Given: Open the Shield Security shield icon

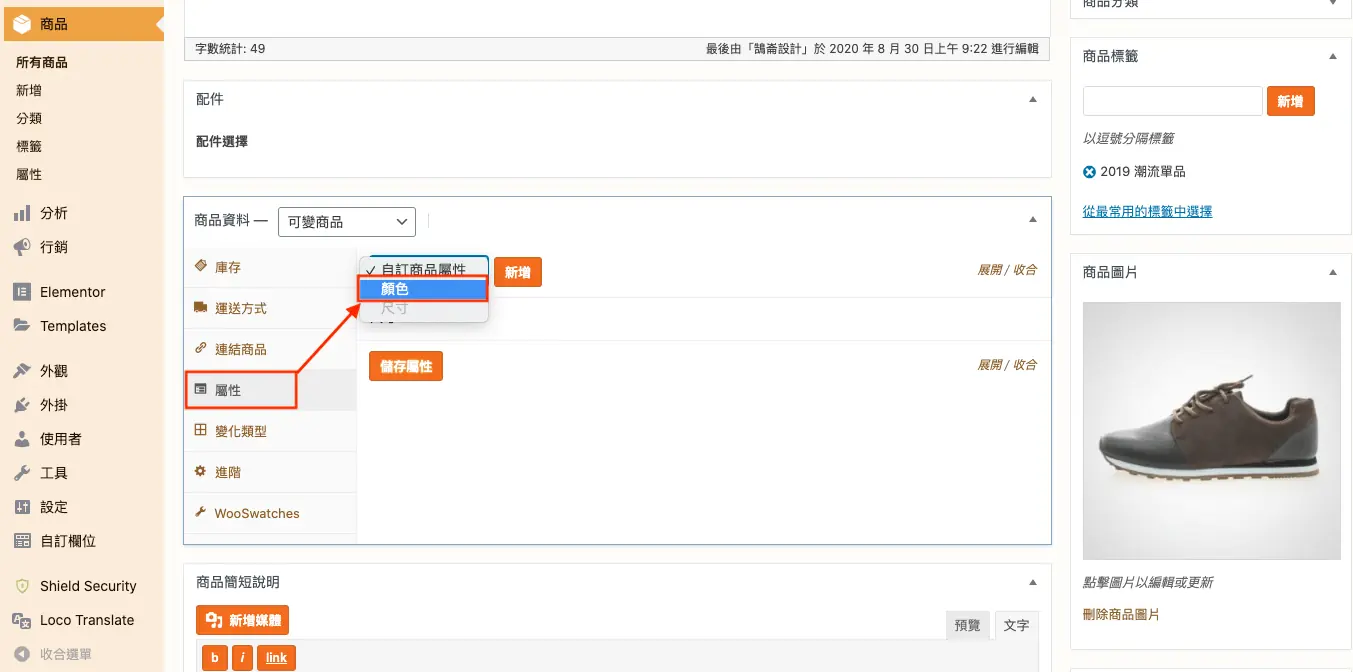Looking at the screenshot, I should [22, 586].
